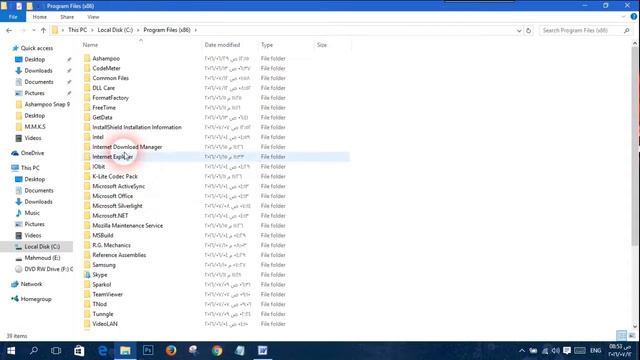Image resolution: width=640 pixels, height=360 pixels.
Task: Open Google Chrome from the taskbar
Action: 217,351
